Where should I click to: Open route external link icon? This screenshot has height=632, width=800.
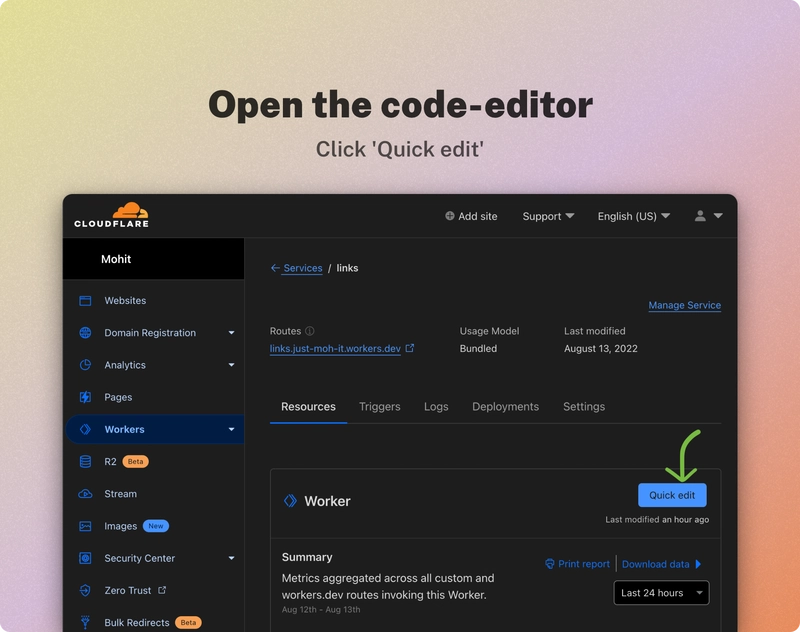[x=410, y=348]
